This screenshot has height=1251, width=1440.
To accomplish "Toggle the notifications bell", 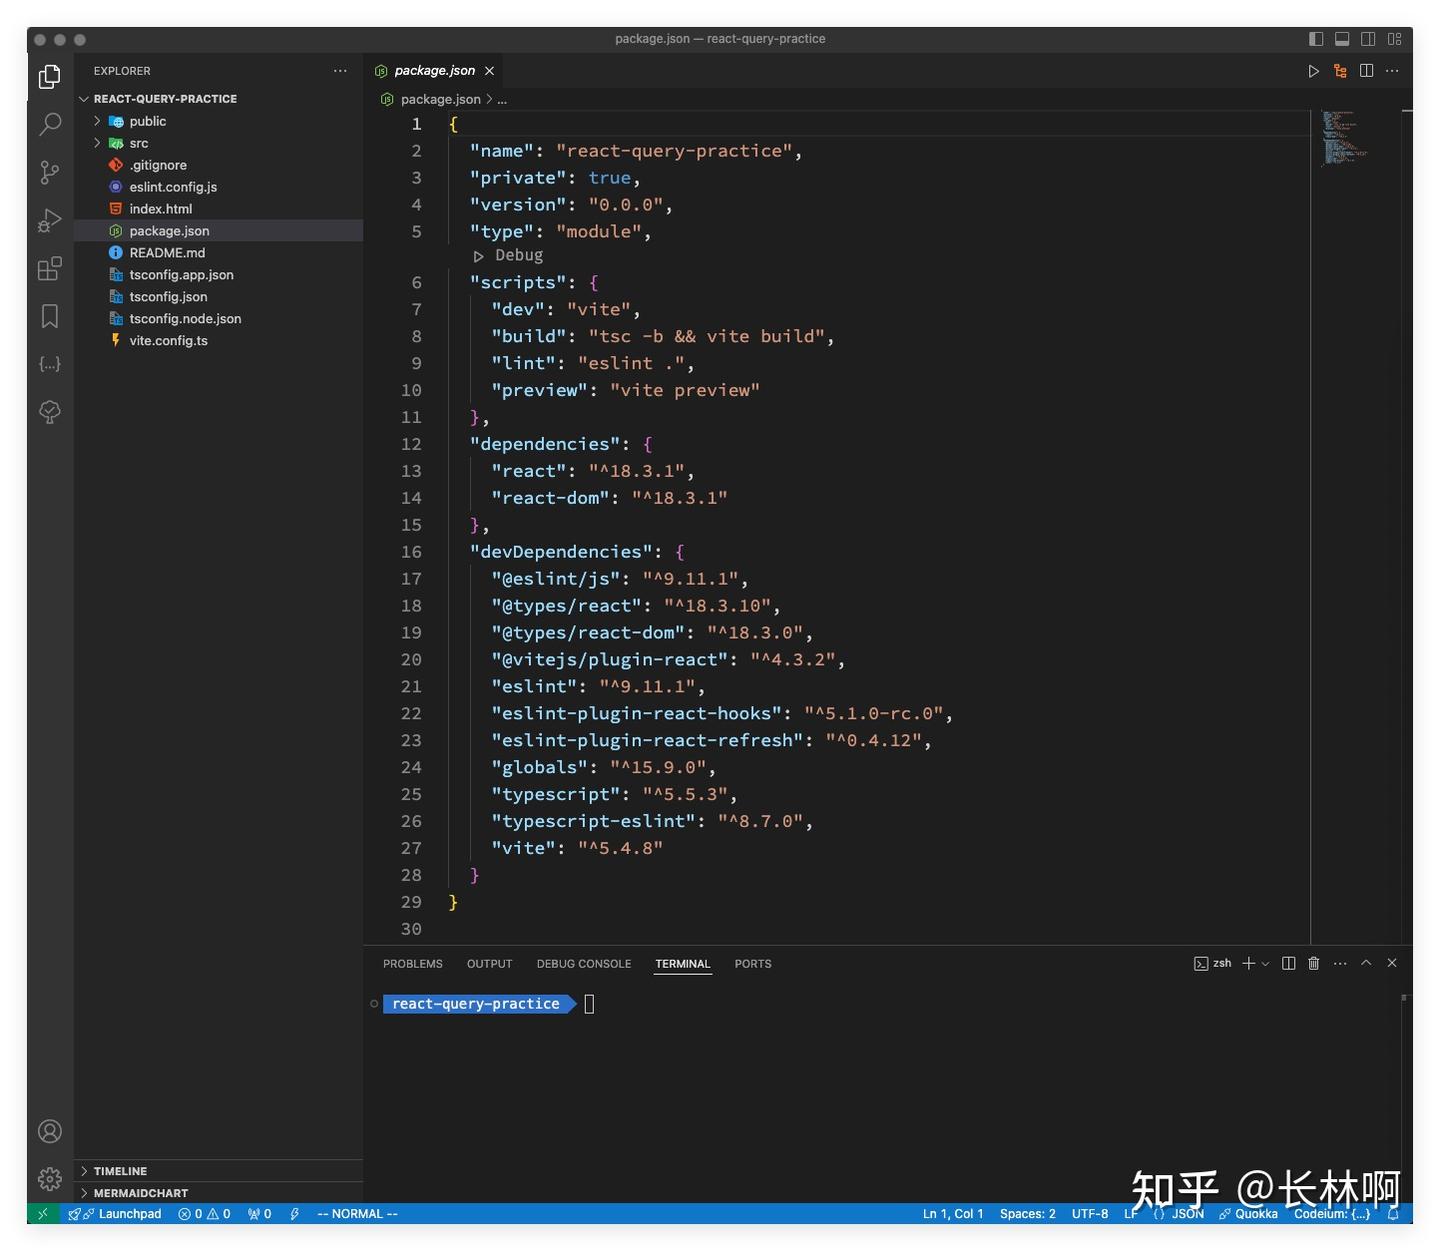I will coord(1394,1213).
